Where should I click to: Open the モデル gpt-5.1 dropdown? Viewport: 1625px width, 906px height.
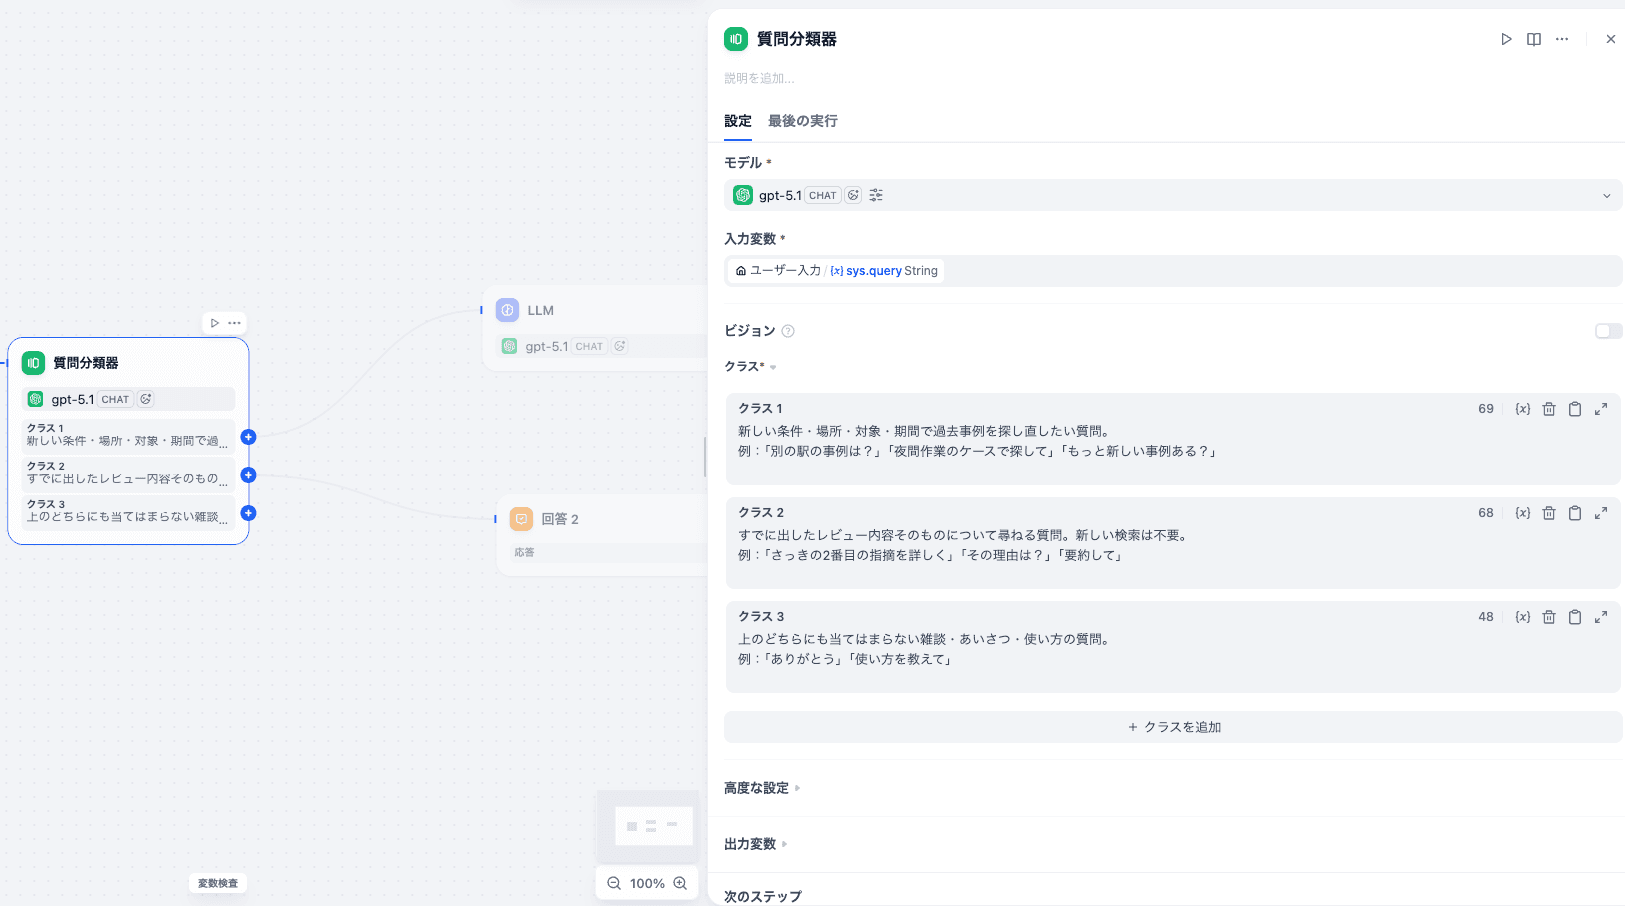click(x=1173, y=195)
